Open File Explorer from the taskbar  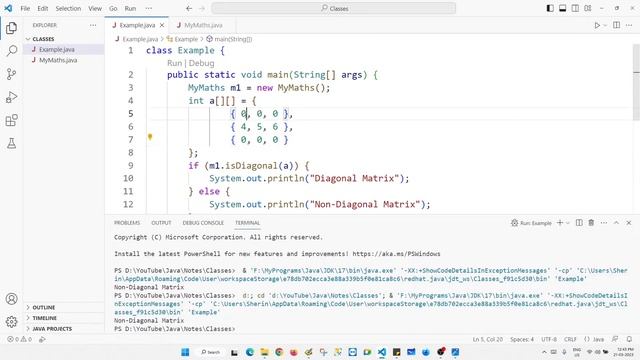[264, 352]
